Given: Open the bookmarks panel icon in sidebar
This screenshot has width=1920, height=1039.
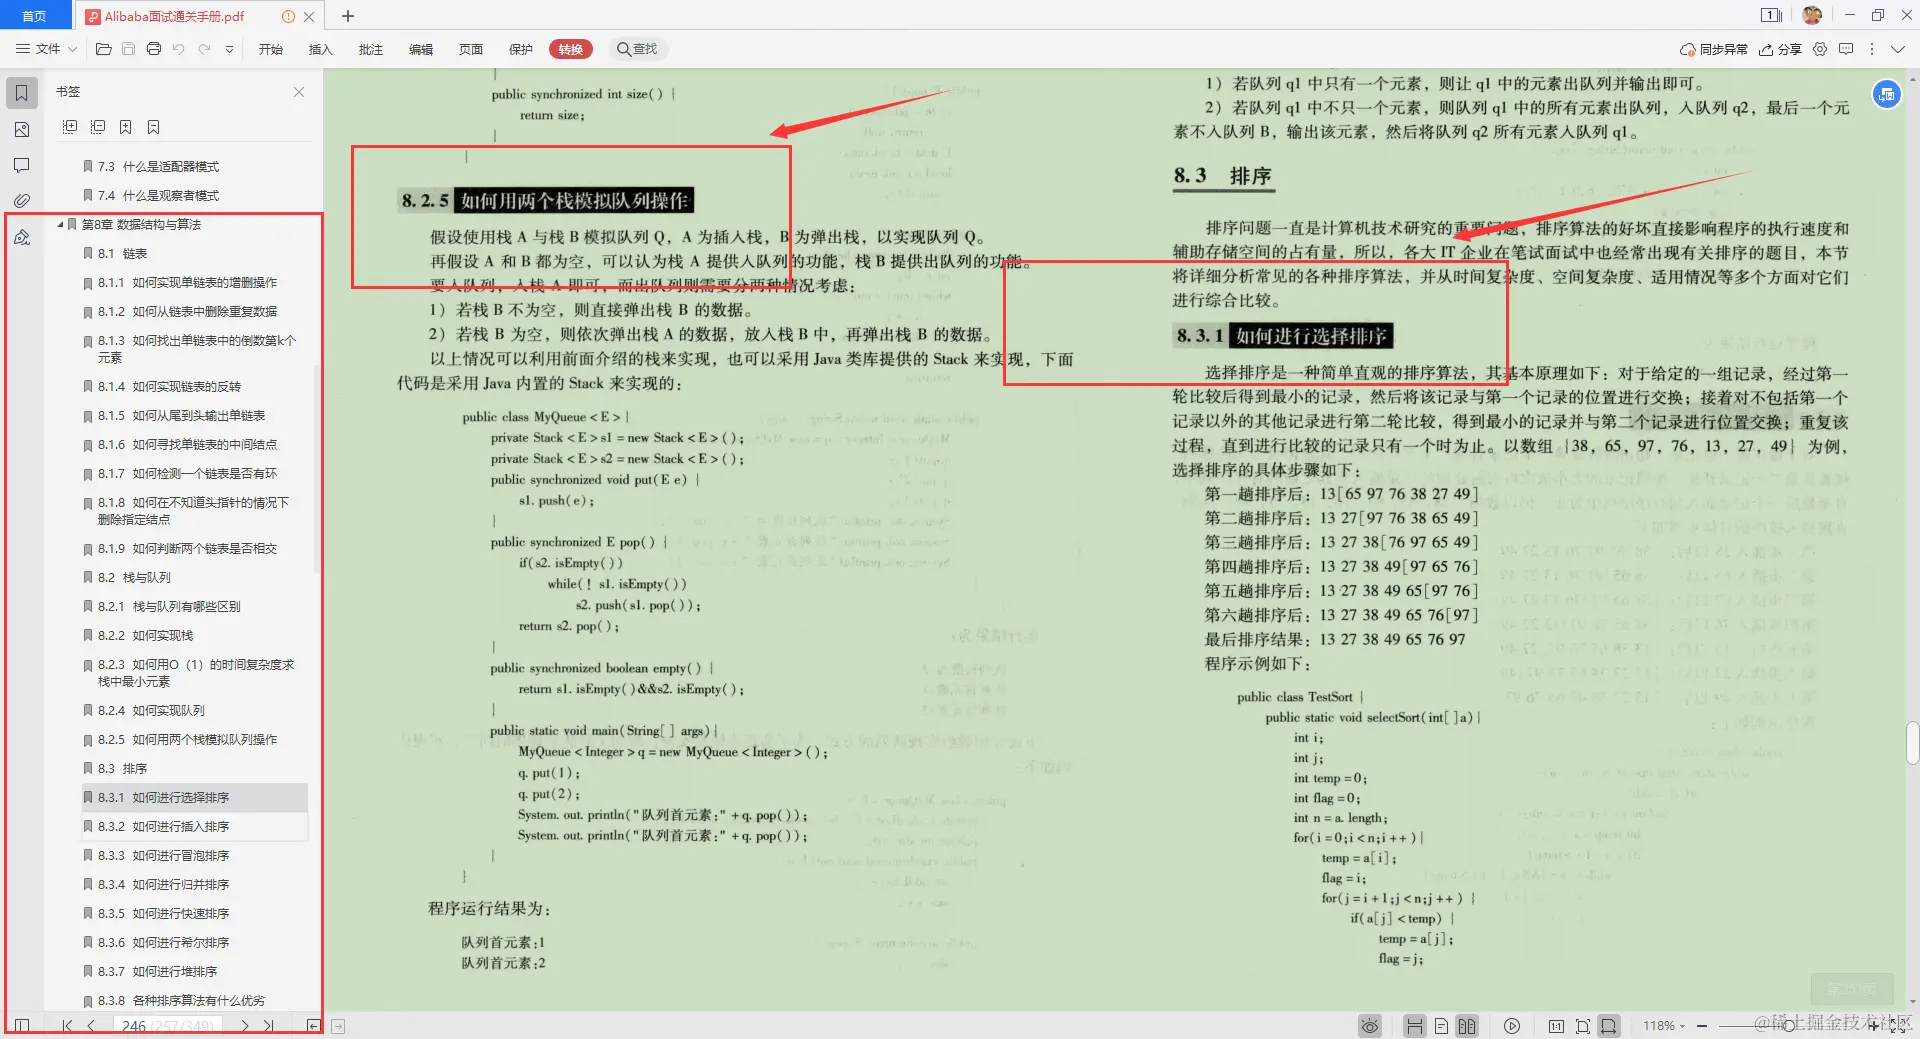Looking at the screenshot, I should [21, 93].
